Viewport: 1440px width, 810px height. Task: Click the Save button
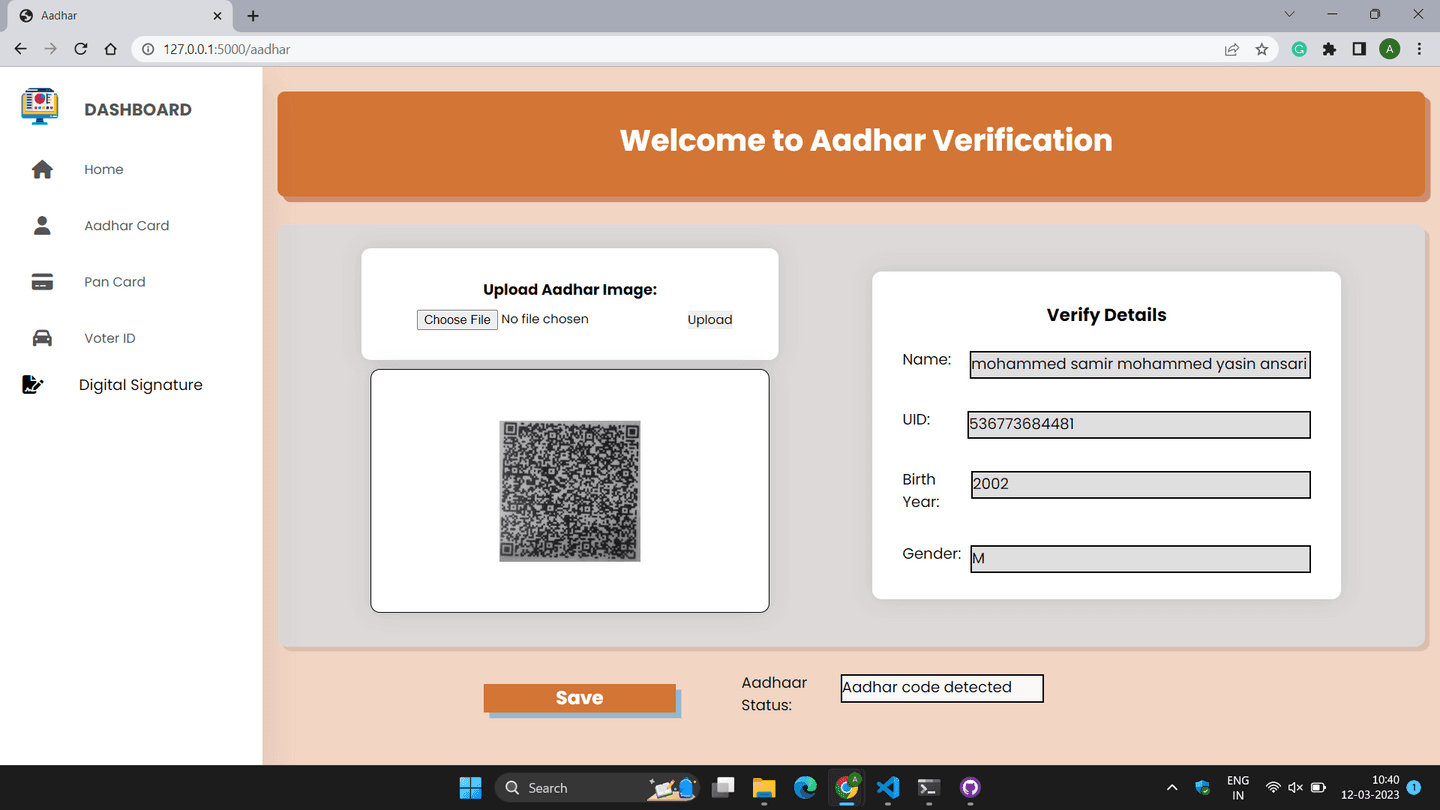point(580,698)
